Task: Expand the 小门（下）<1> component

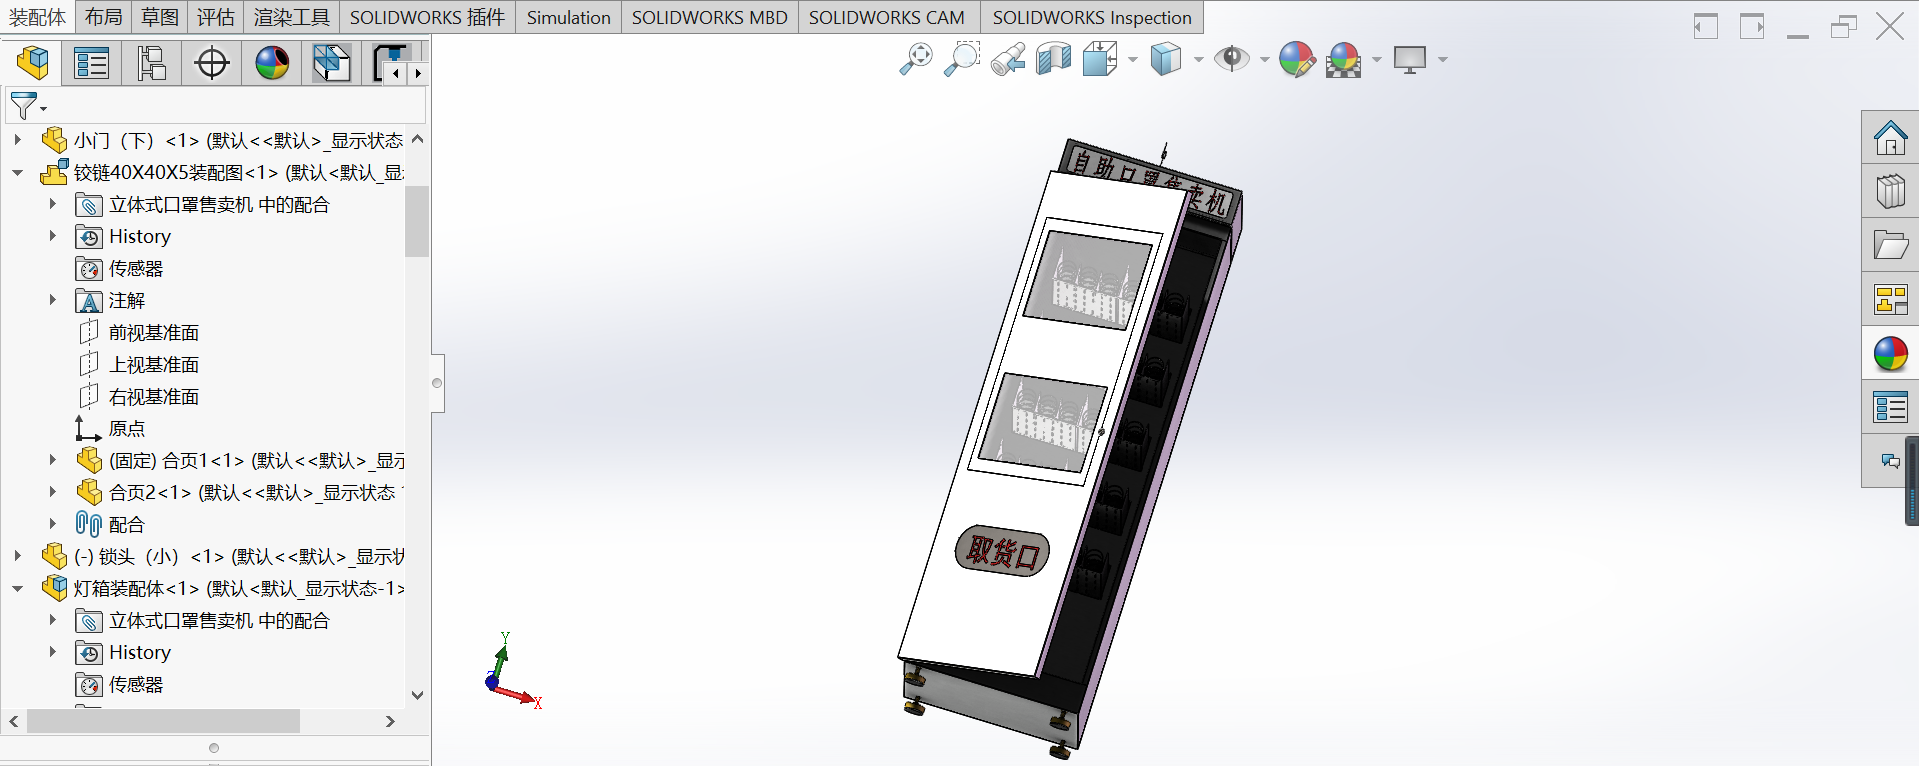Action: click(17, 140)
